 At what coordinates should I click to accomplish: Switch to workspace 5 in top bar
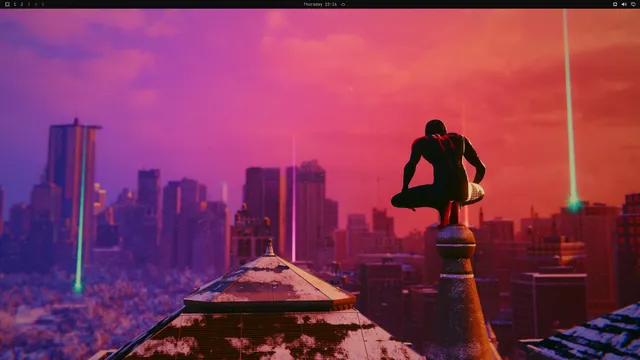click(x=42, y=4)
